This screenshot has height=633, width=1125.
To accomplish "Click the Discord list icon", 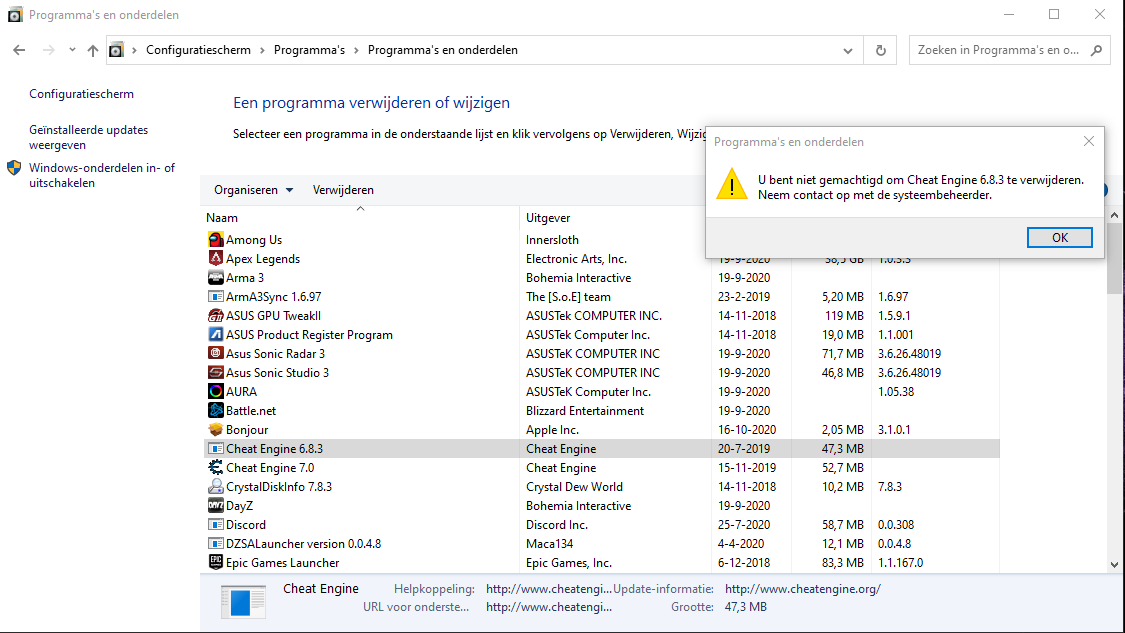I will 215,525.
